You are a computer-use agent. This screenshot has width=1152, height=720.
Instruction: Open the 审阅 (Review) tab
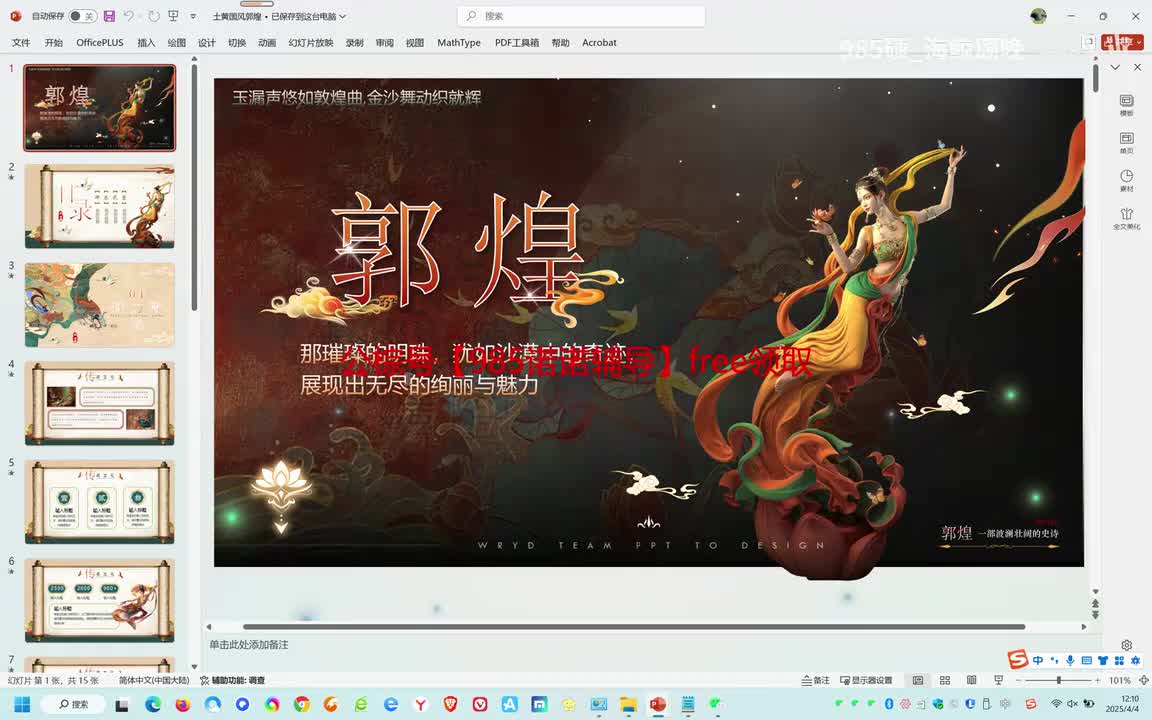pos(384,43)
